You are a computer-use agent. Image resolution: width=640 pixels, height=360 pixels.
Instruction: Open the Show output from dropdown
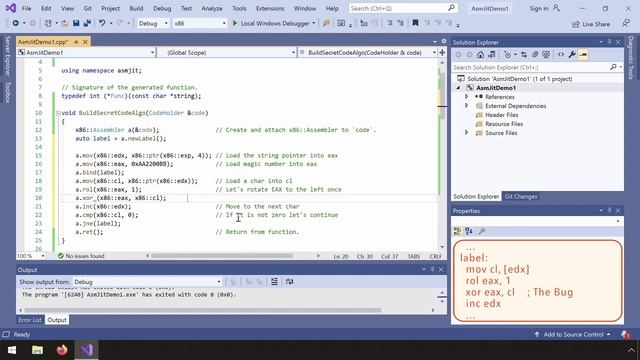pos(147,282)
